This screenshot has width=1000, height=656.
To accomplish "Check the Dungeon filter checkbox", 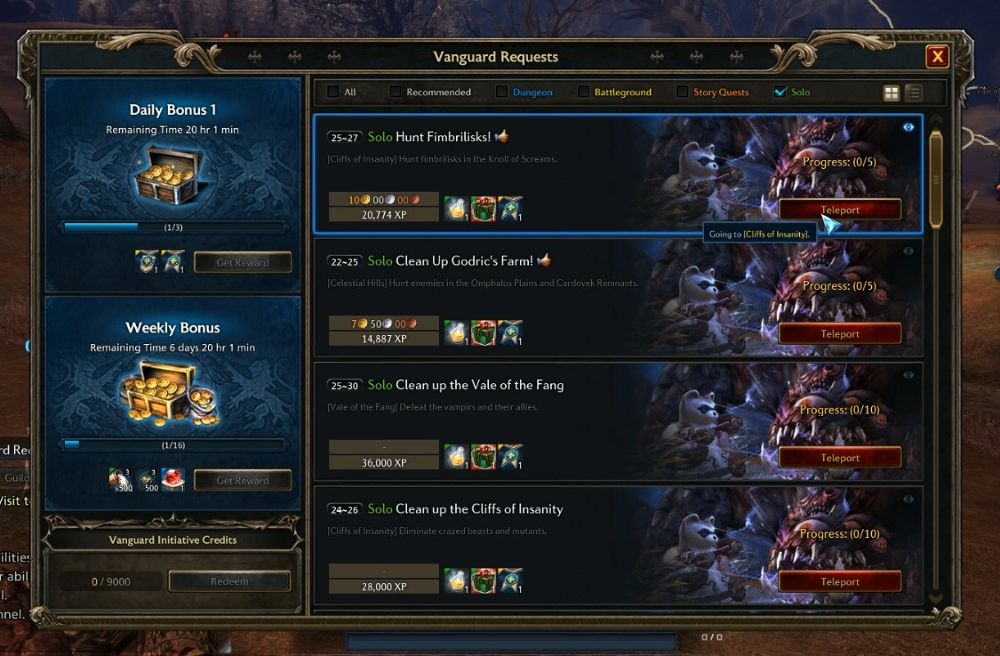I will [502, 92].
